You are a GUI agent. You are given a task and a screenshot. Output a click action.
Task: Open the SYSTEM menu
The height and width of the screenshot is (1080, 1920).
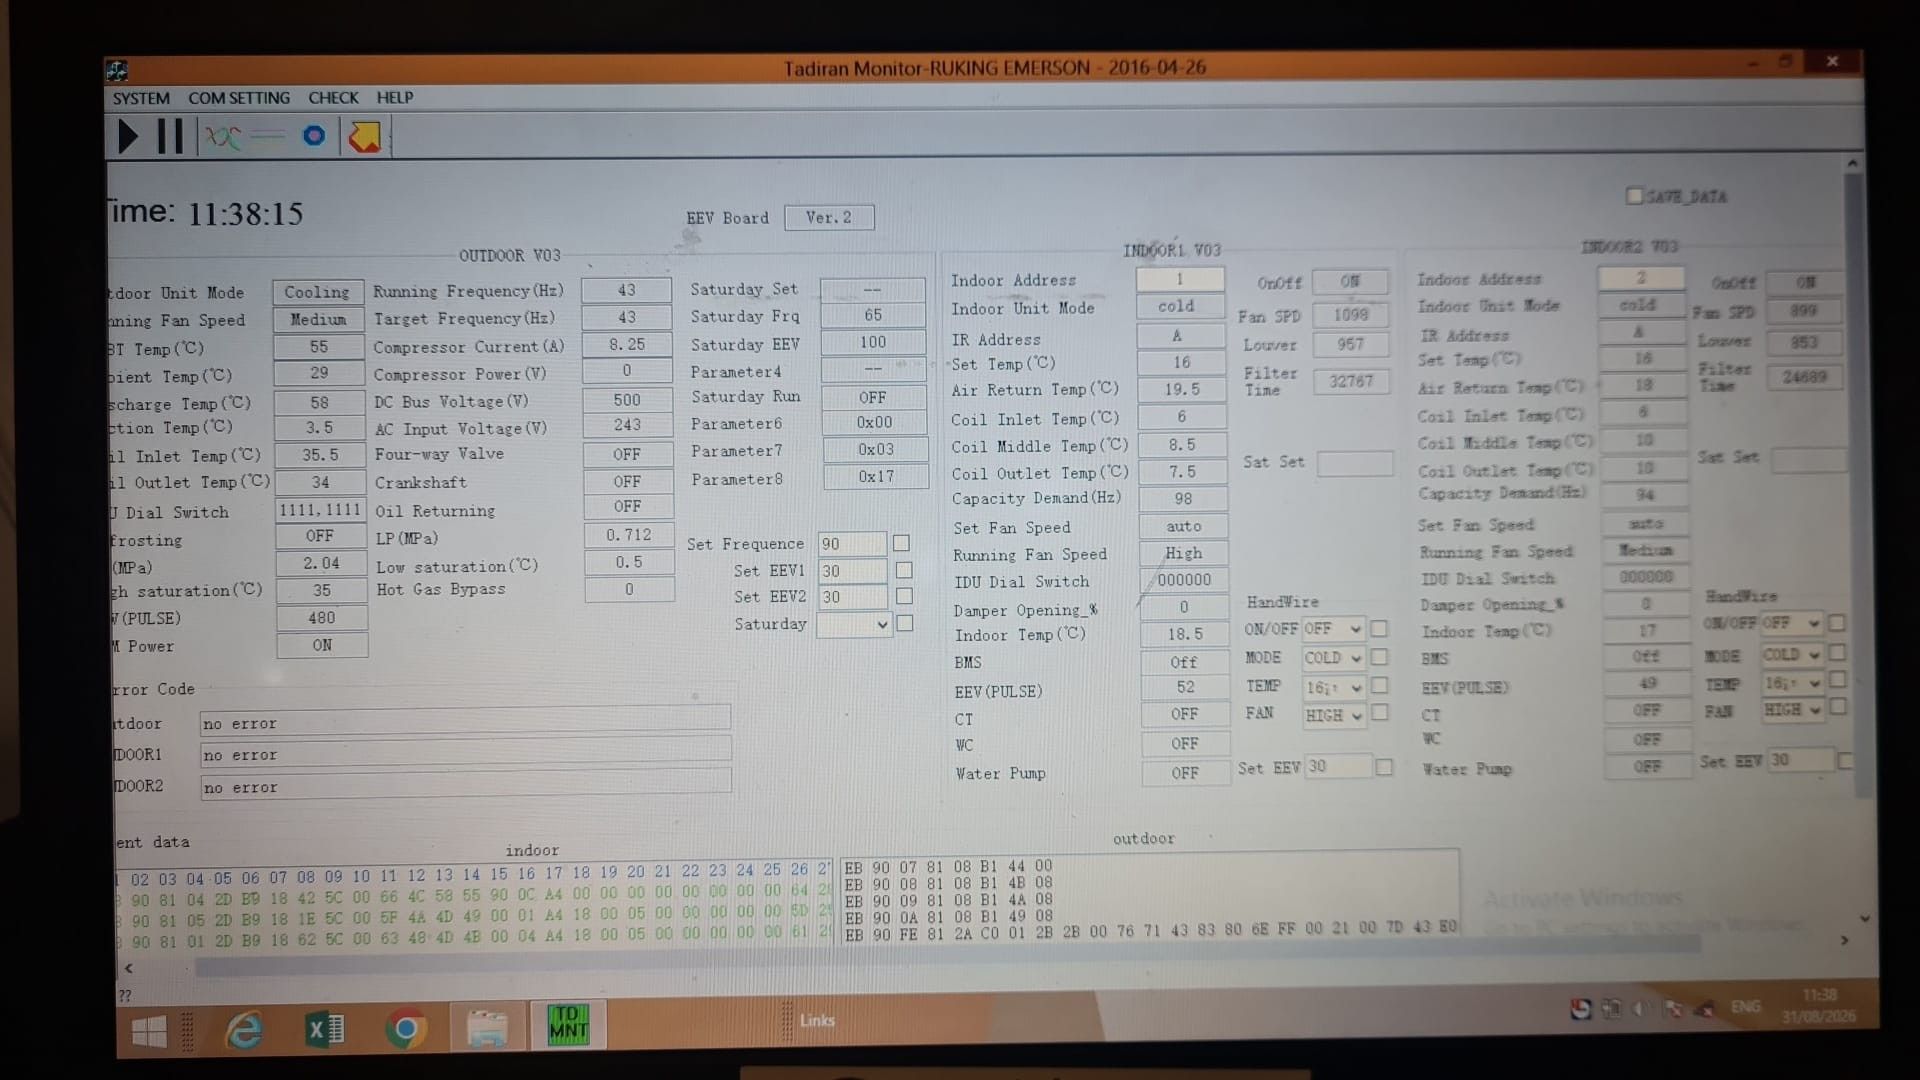click(x=141, y=98)
